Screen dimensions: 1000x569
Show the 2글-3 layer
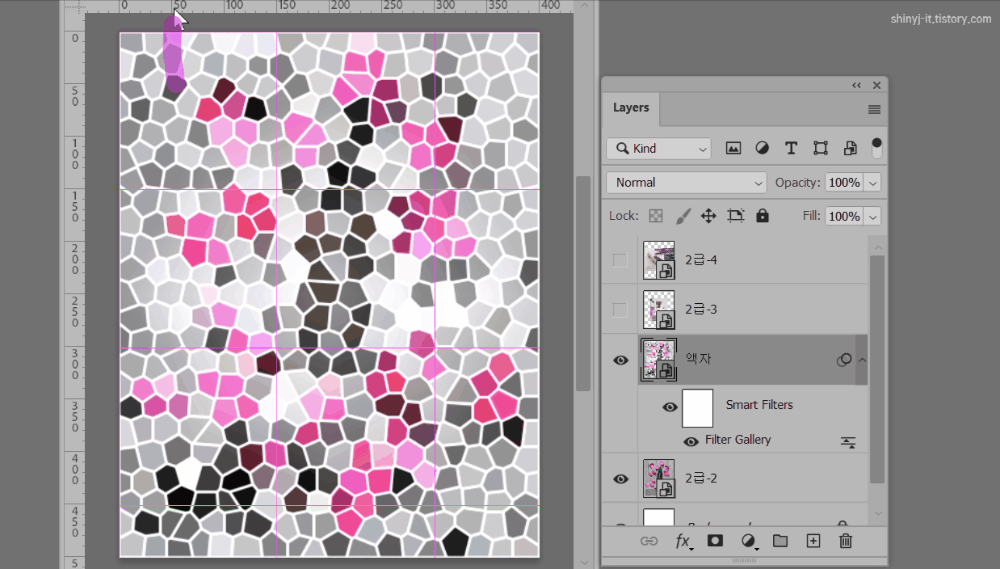click(620, 310)
